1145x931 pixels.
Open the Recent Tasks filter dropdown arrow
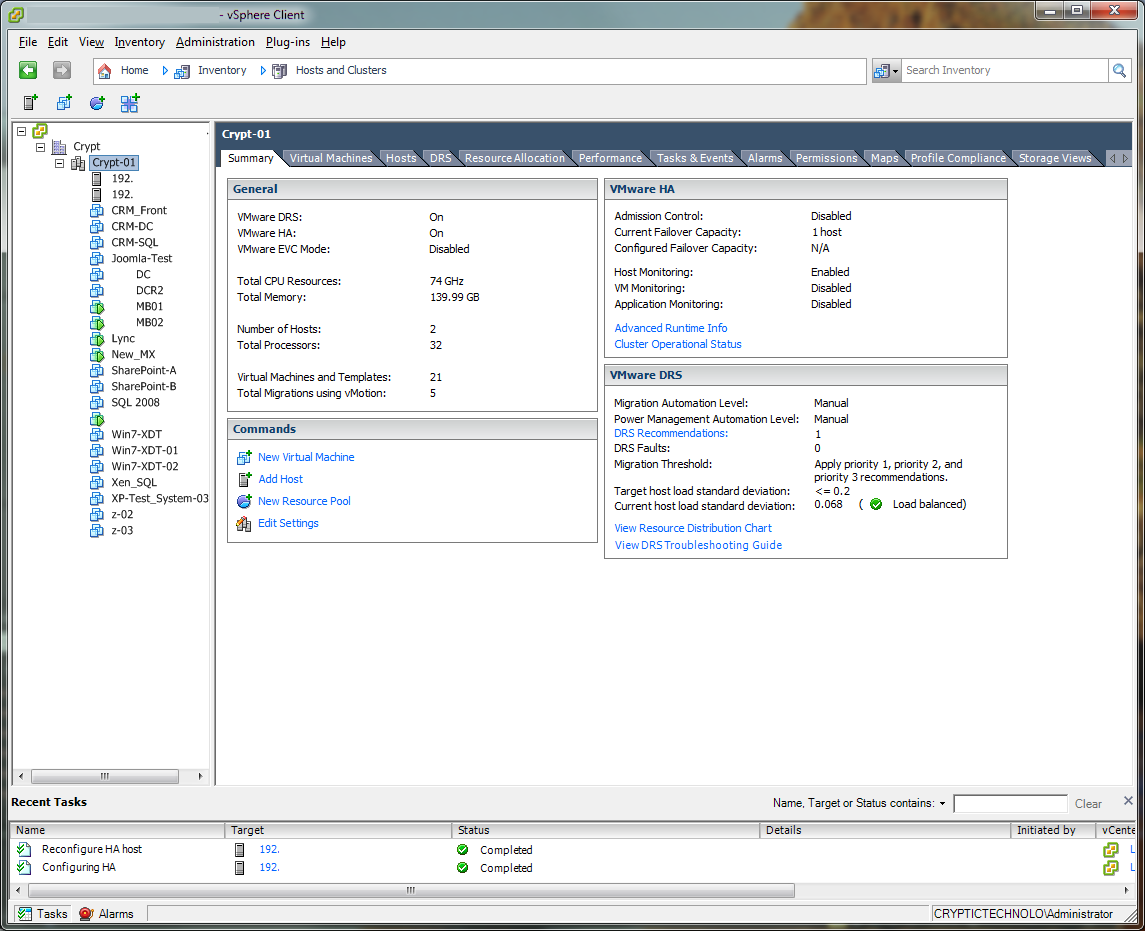pyautogui.click(x=942, y=804)
